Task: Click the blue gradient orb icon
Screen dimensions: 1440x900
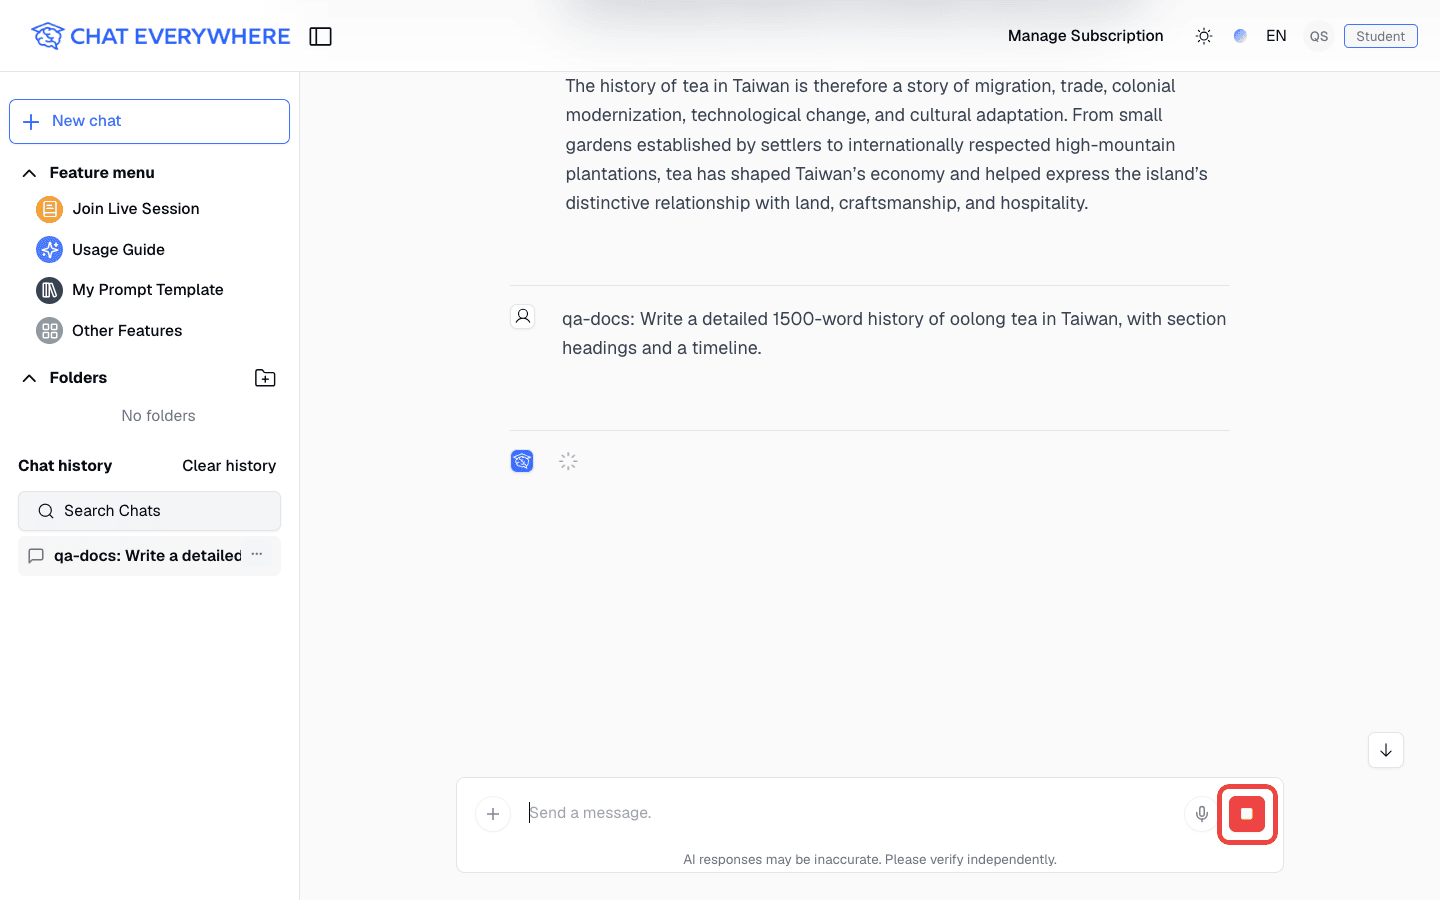Action: pos(1240,36)
